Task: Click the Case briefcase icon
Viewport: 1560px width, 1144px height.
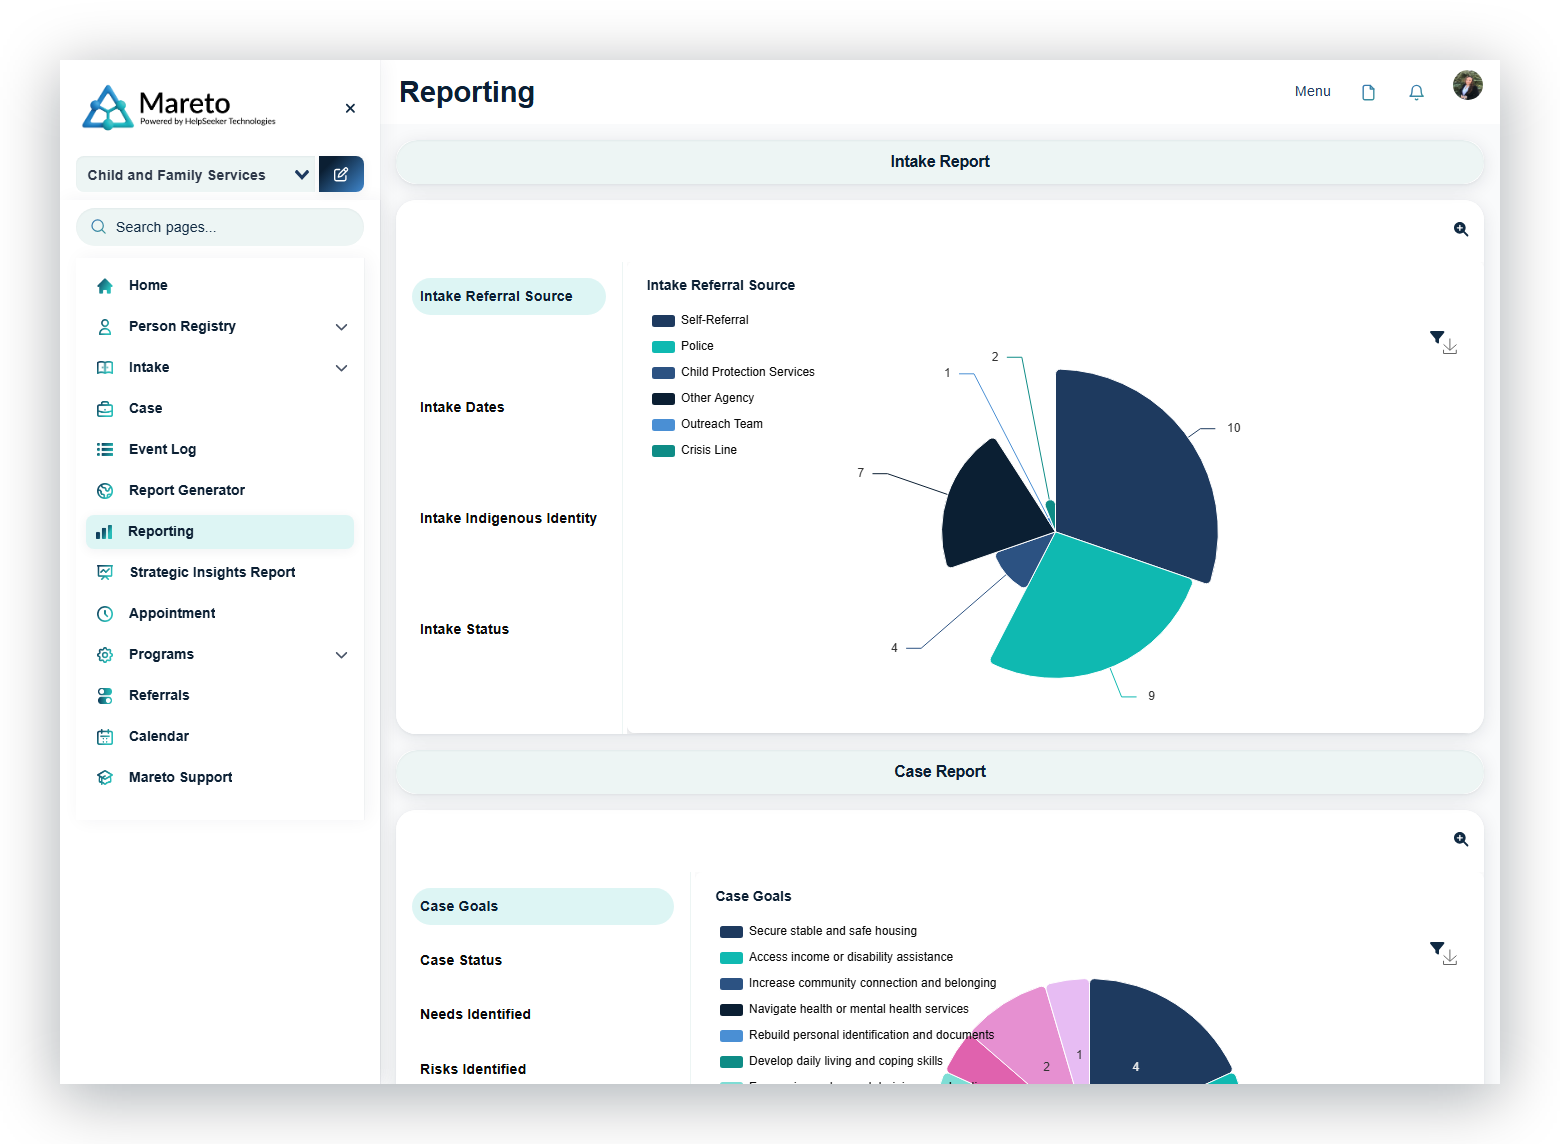Action: click(105, 409)
